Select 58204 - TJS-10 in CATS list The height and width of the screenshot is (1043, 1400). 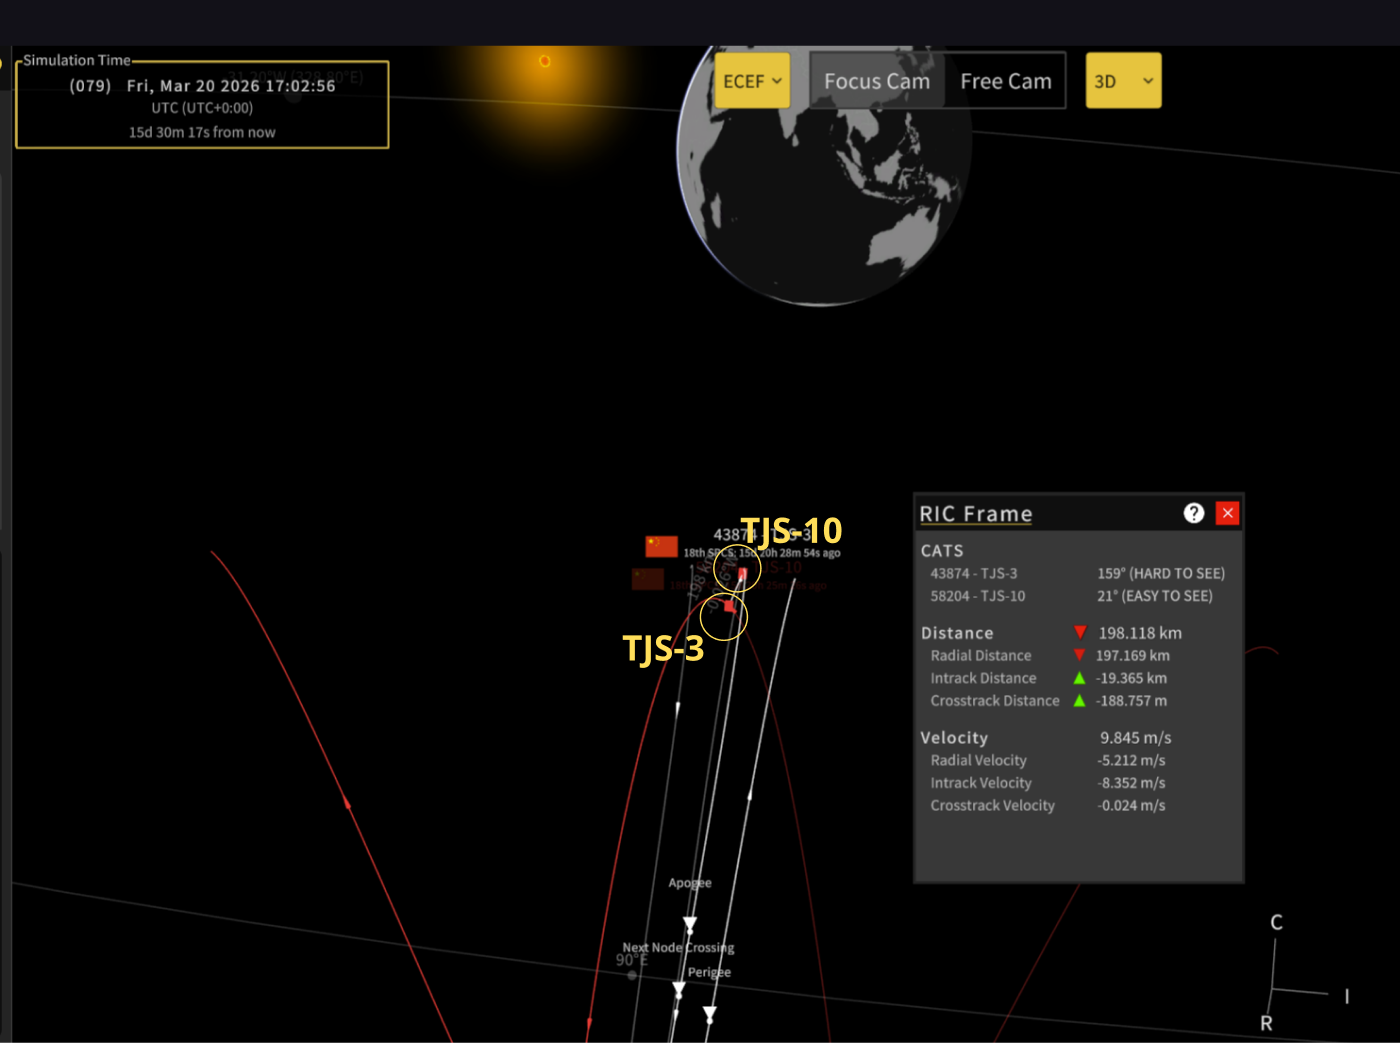click(977, 596)
